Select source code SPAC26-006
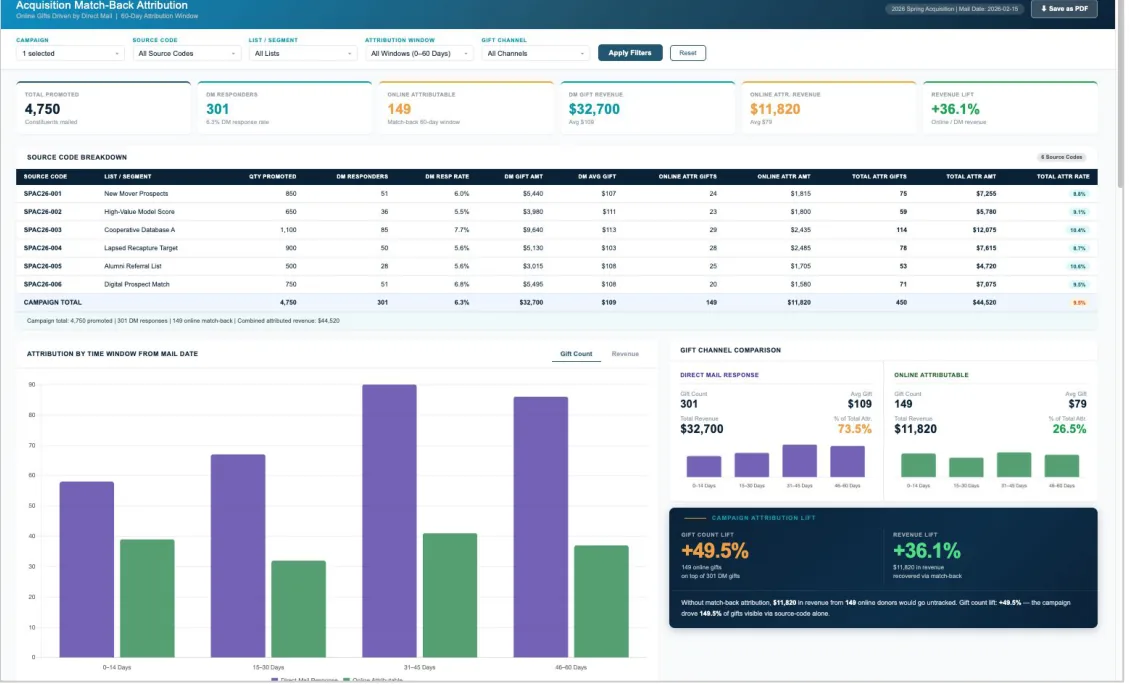 pos(43,285)
